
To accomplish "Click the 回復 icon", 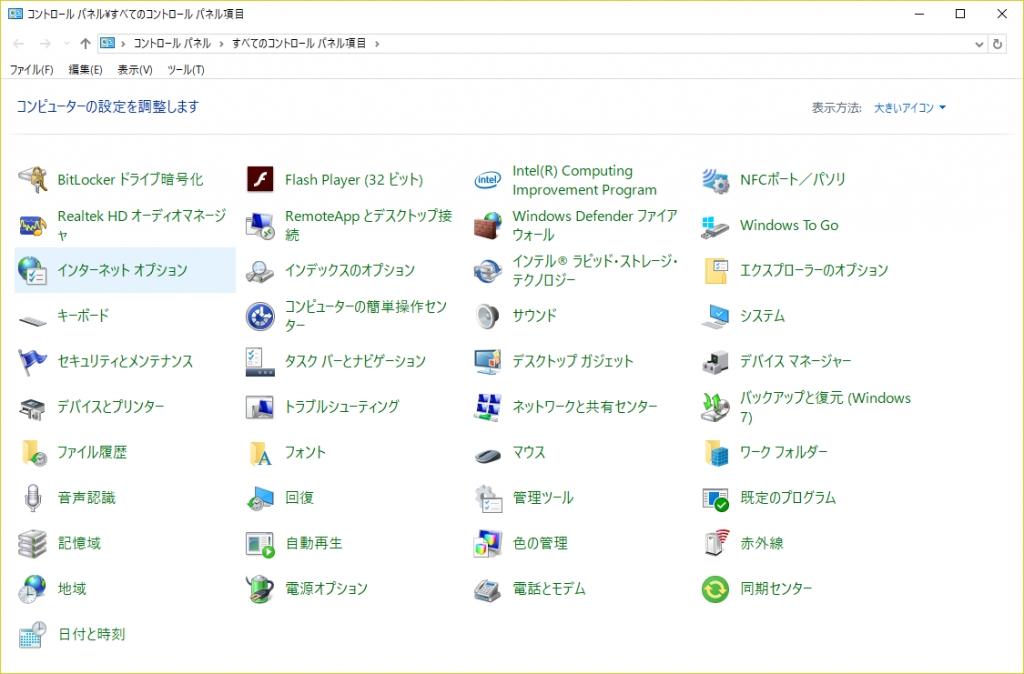I will click(x=260, y=498).
